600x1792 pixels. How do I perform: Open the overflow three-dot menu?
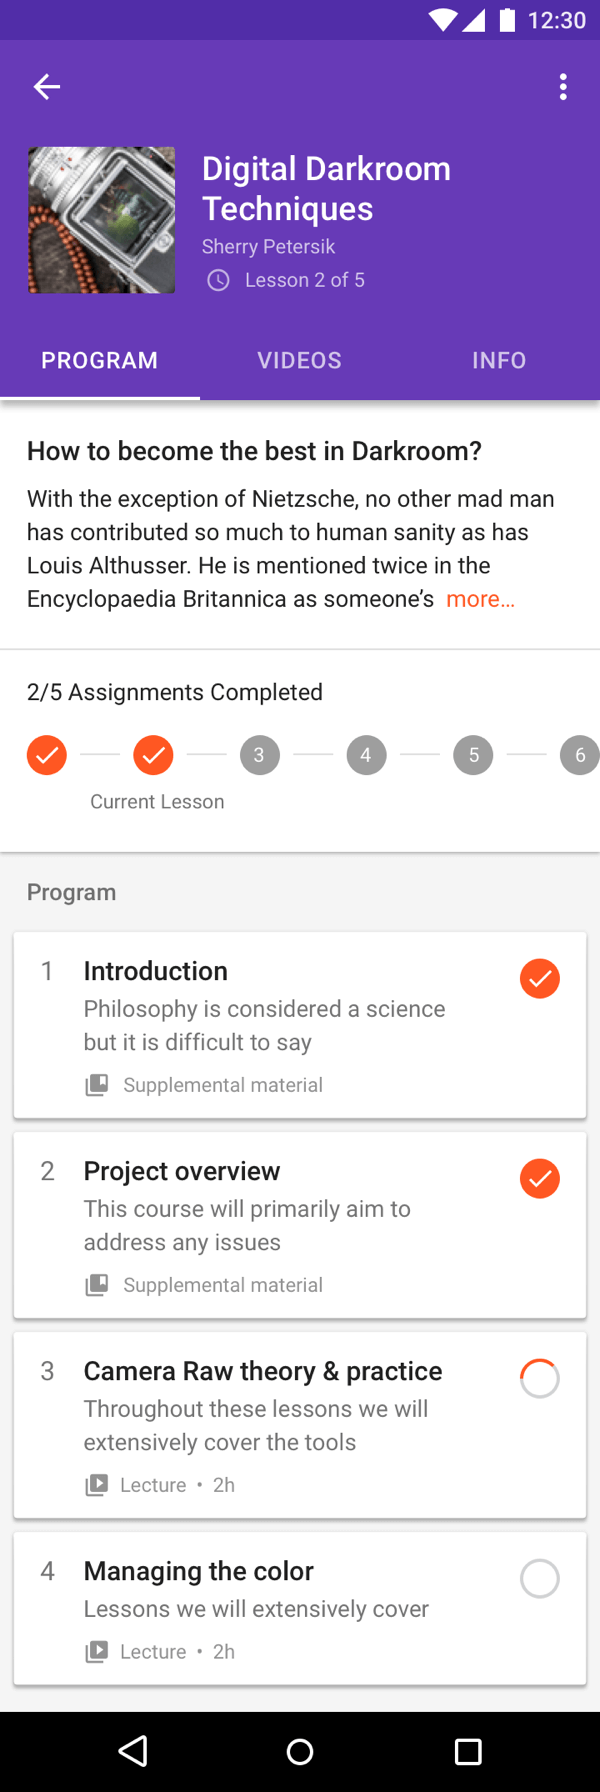pos(563,87)
